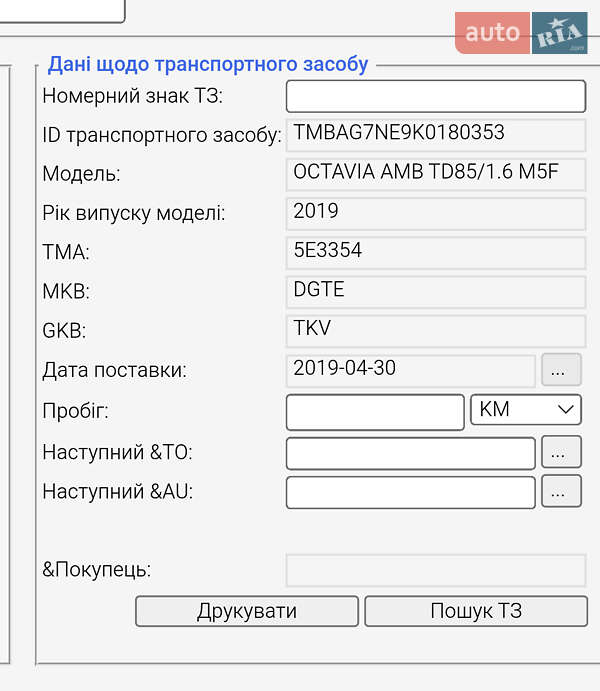Click the Дата поставки label
The width and height of the screenshot is (600, 691).
coord(115,370)
